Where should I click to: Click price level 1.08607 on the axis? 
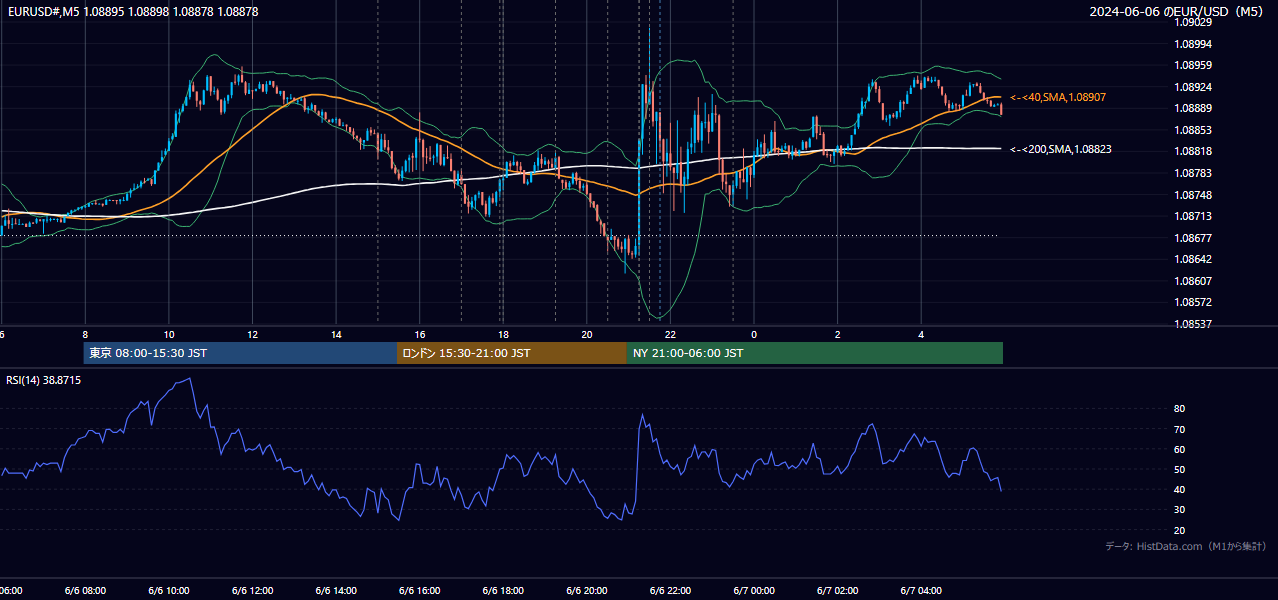pyautogui.click(x=1195, y=281)
